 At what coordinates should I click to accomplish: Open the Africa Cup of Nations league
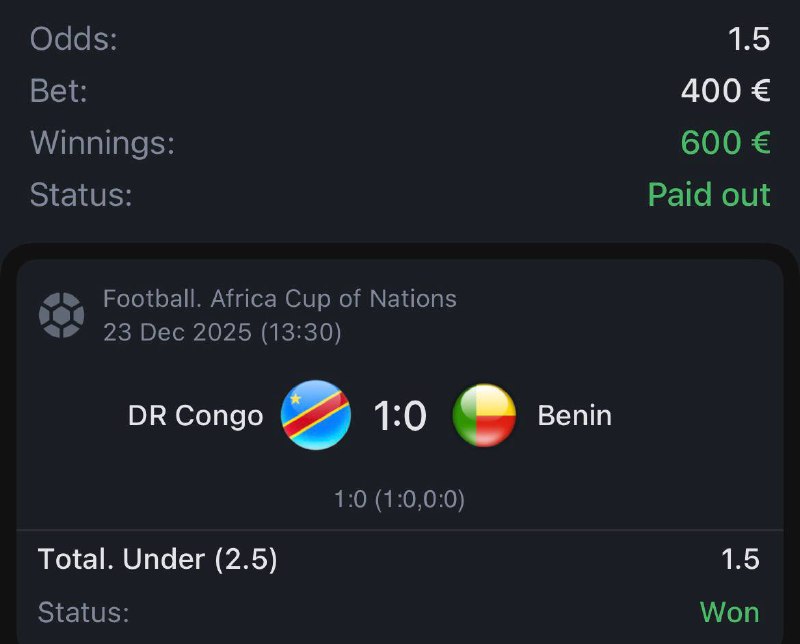point(279,298)
